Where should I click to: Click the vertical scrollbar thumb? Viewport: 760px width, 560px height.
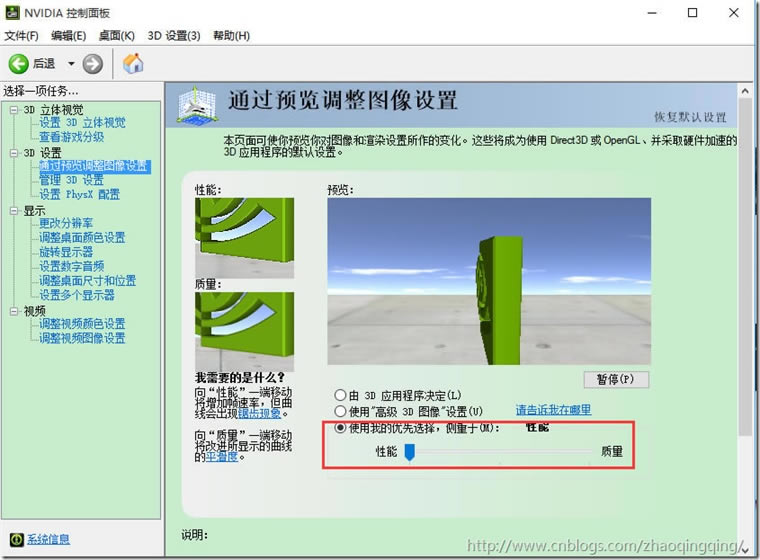744,267
